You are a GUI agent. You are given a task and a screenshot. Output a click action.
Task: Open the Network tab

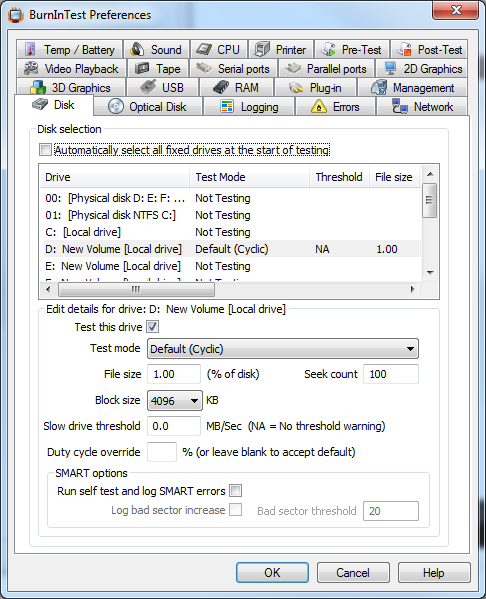422,107
